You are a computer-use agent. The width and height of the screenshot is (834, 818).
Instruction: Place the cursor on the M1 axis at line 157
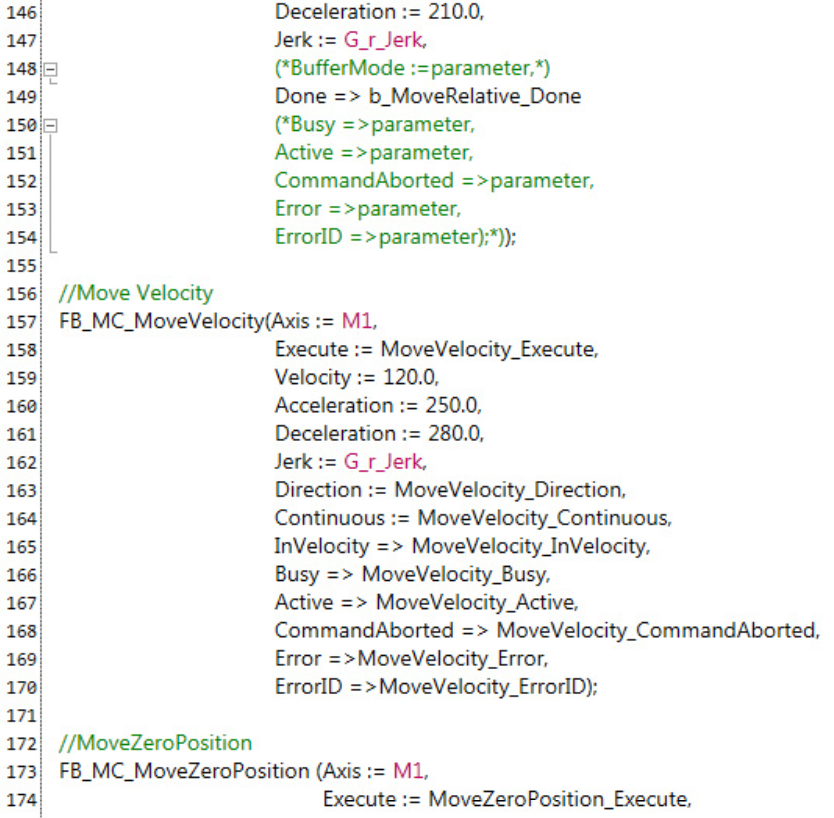pos(357,321)
